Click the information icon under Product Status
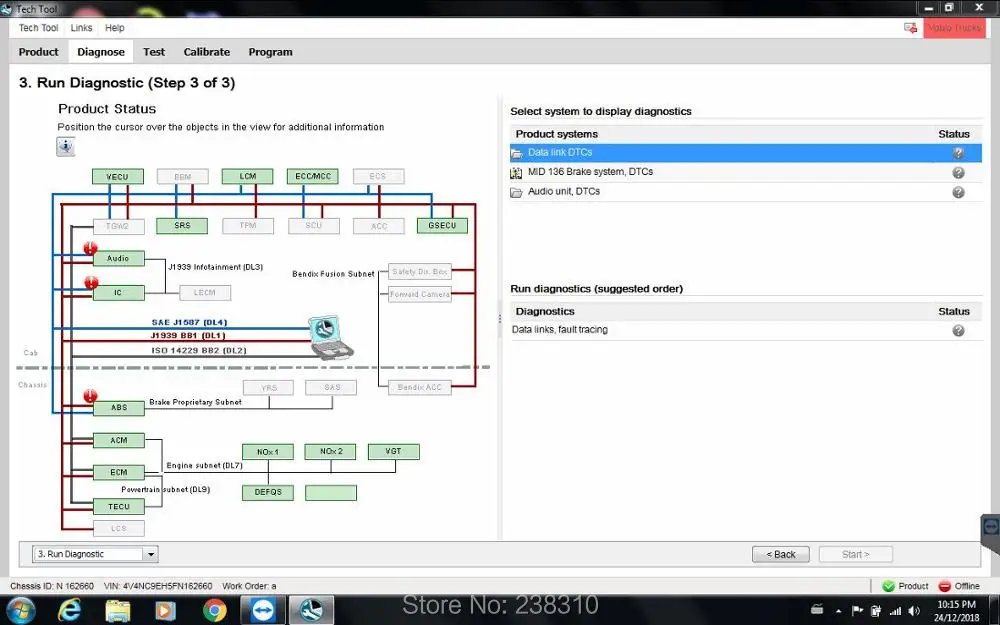The width and height of the screenshot is (1000, 625). coord(66,147)
